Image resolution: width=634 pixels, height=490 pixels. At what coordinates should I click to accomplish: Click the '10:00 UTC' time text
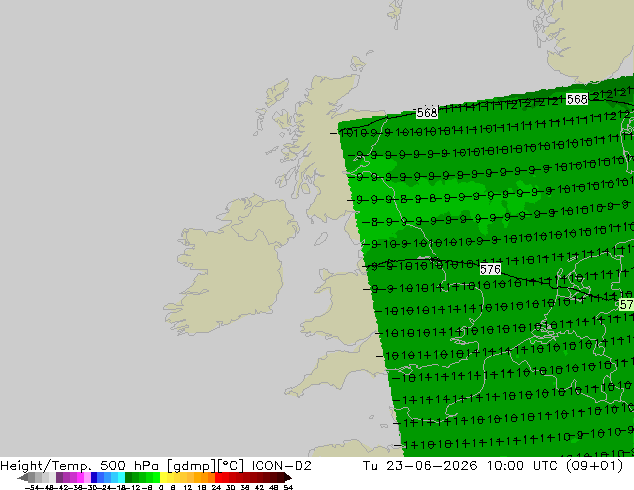coord(524,466)
